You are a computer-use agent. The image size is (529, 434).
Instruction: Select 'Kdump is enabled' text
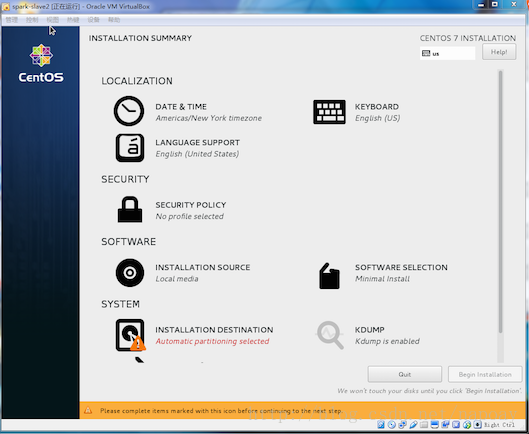(387, 341)
